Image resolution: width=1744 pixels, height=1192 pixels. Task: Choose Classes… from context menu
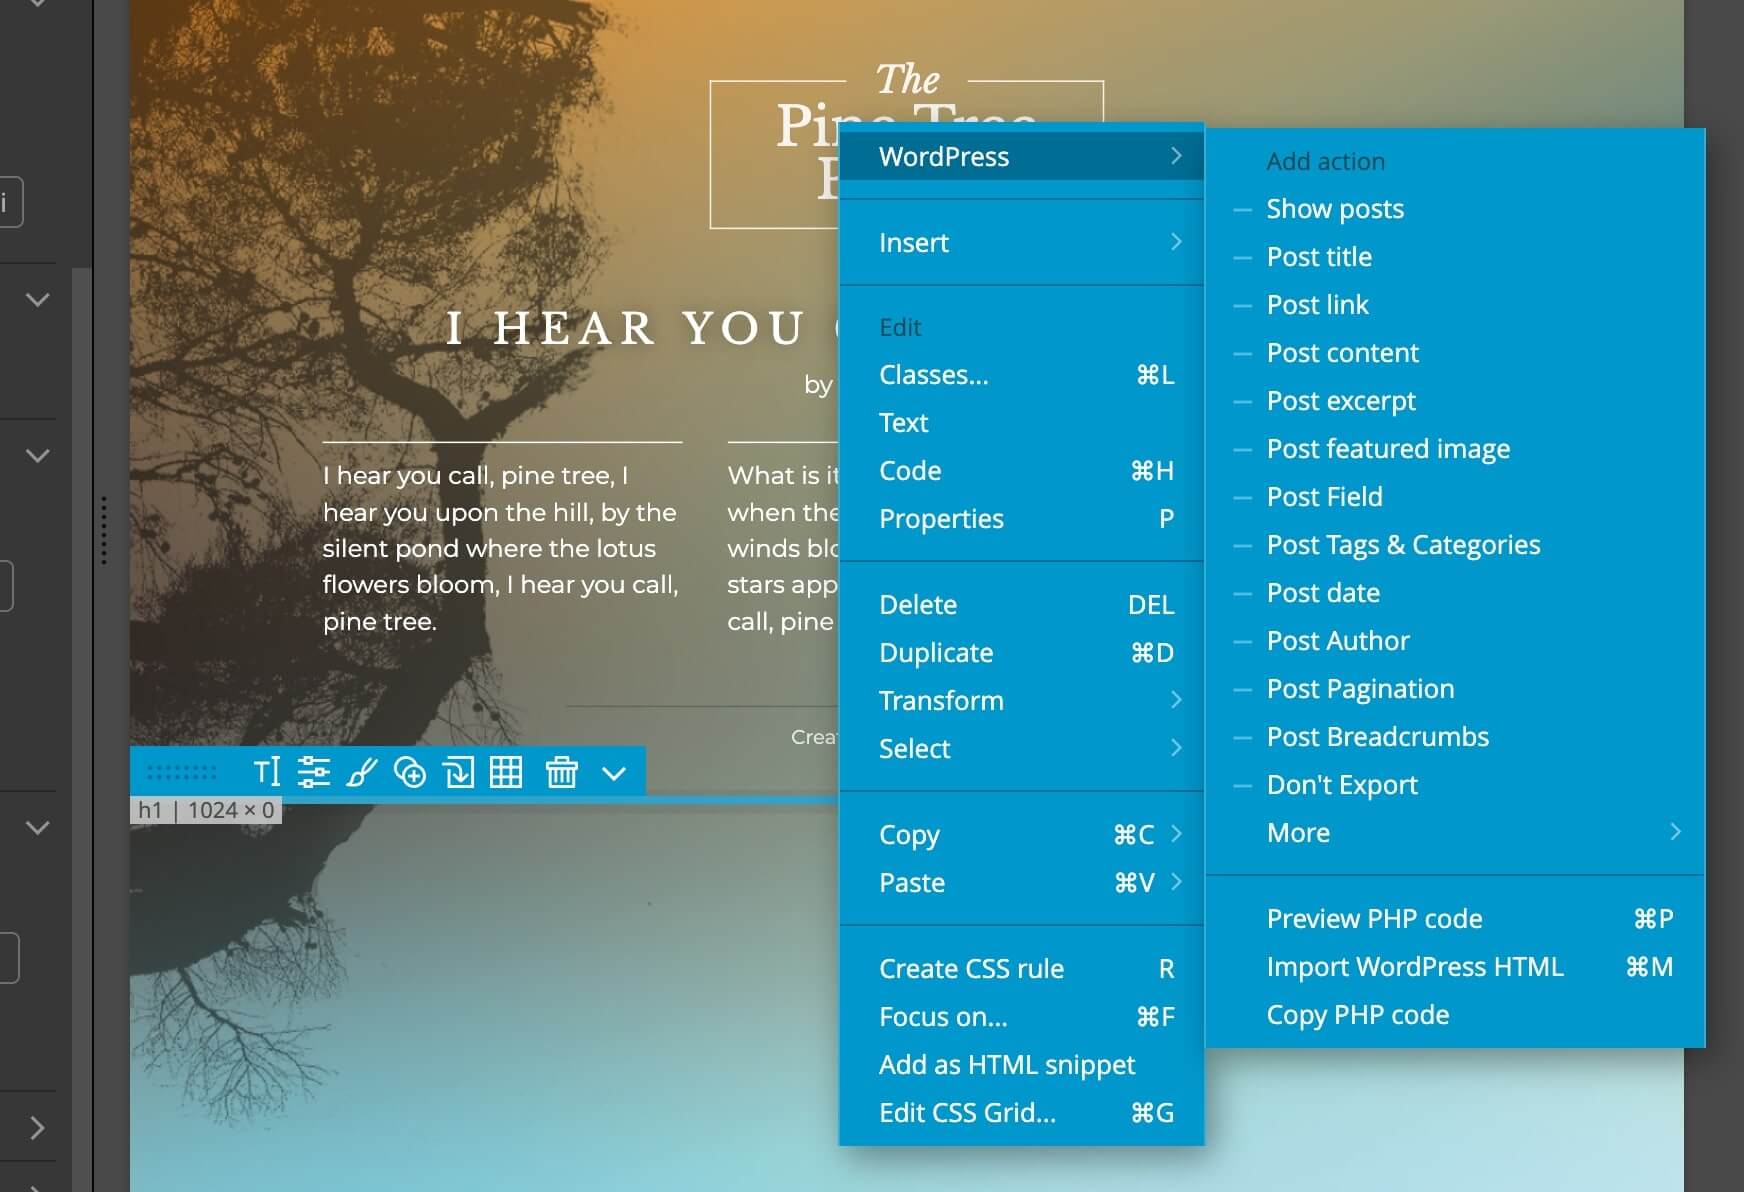[x=1021, y=374]
